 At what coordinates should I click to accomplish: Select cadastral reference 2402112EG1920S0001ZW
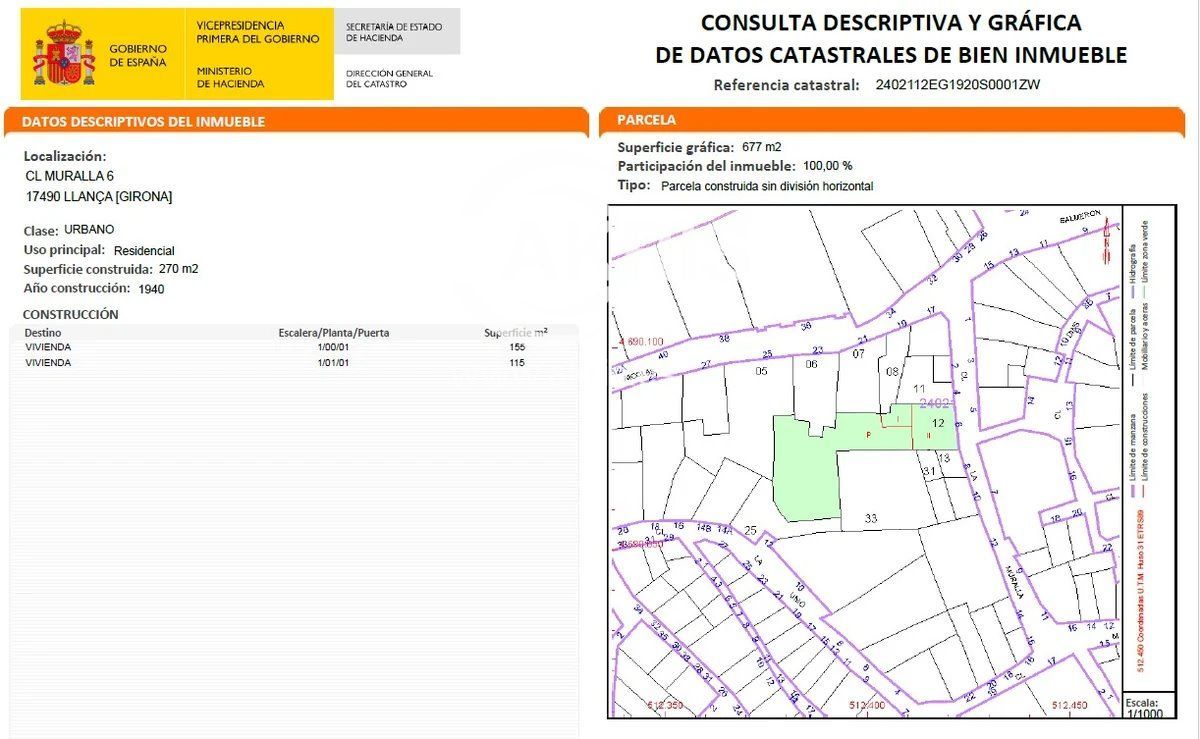(957, 85)
